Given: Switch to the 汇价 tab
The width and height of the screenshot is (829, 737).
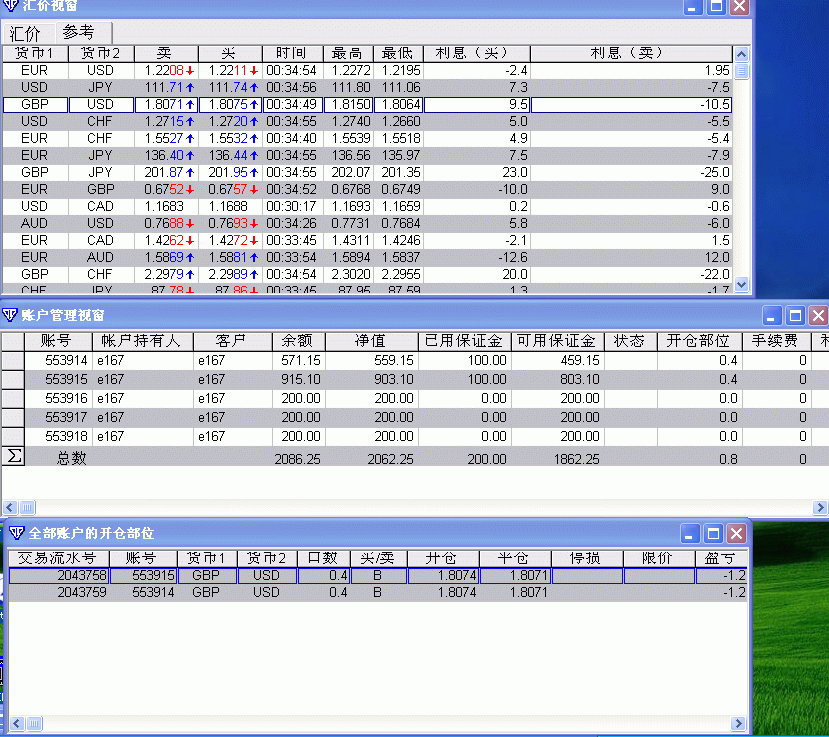Looking at the screenshot, I should [x=25, y=33].
